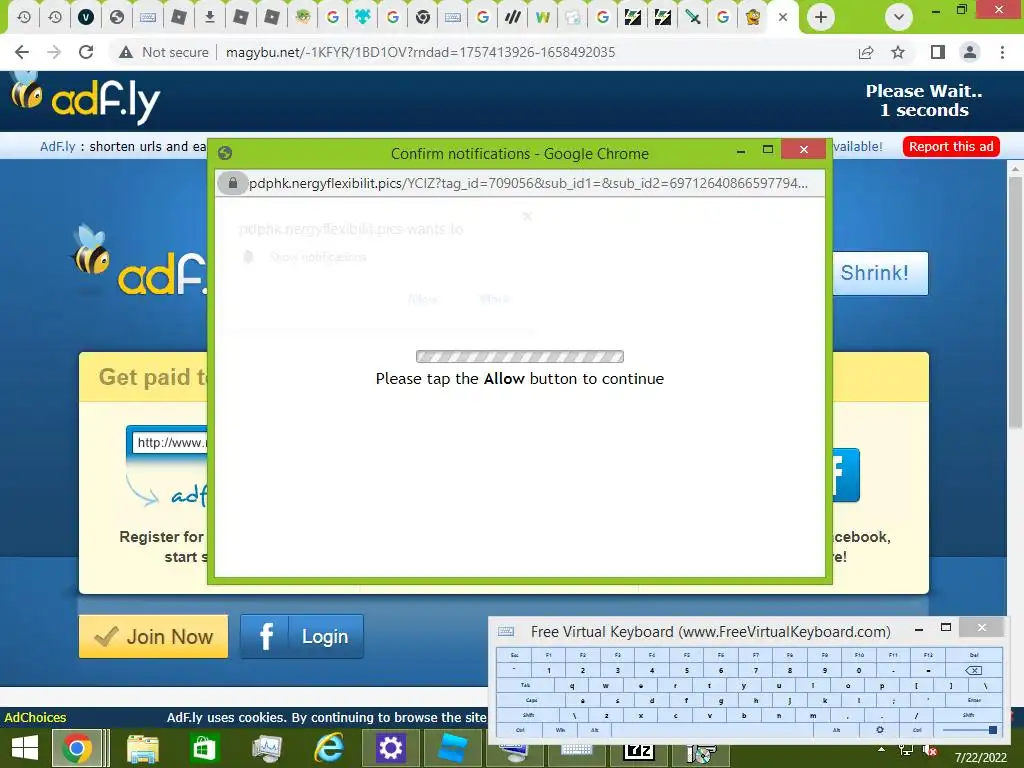Open Internet Explorer from the taskbar
Image resolution: width=1024 pixels, height=768 pixels.
[x=329, y=748]
